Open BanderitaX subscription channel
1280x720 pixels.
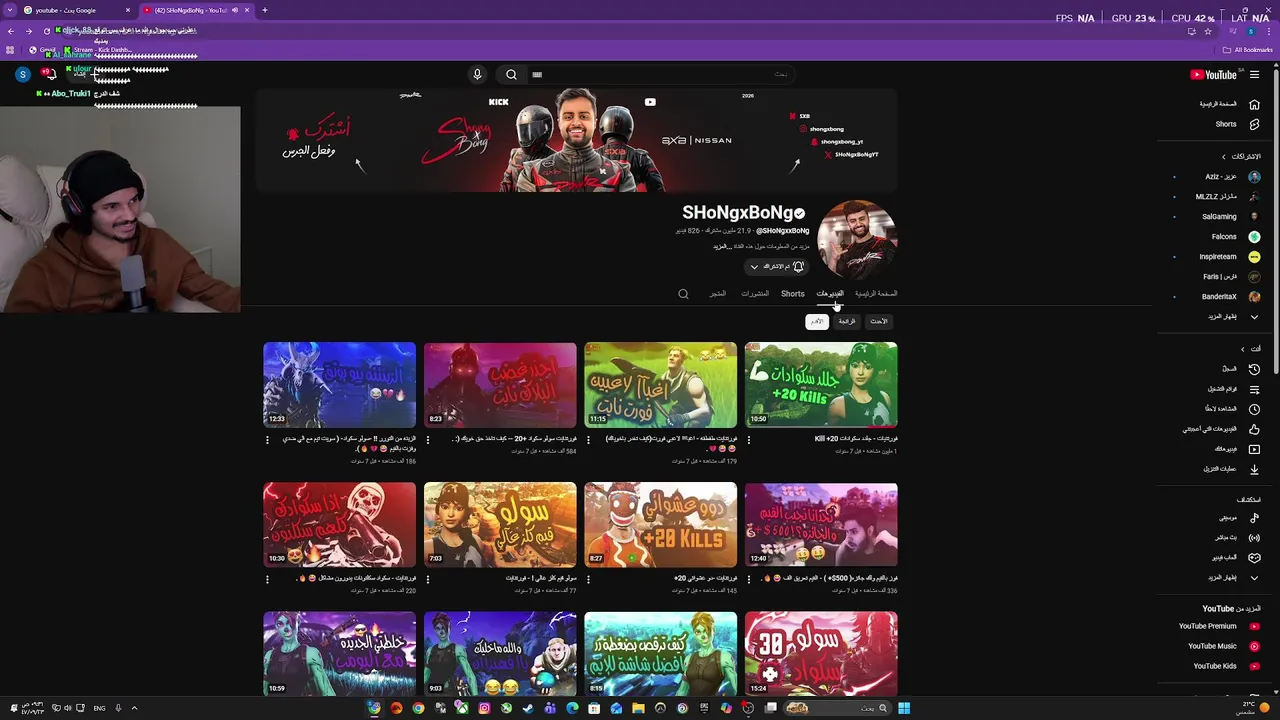pyautogui.click(x=1228, y=297)
